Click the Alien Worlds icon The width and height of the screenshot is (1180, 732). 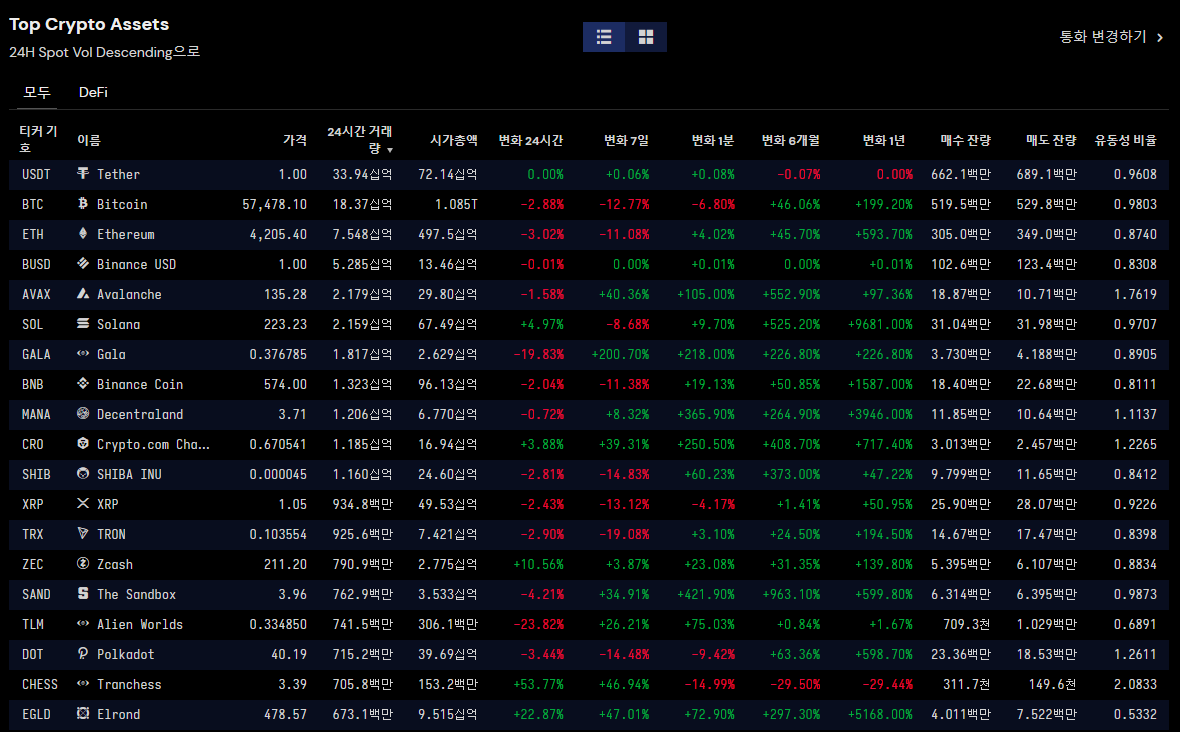[x=83, y=624]
